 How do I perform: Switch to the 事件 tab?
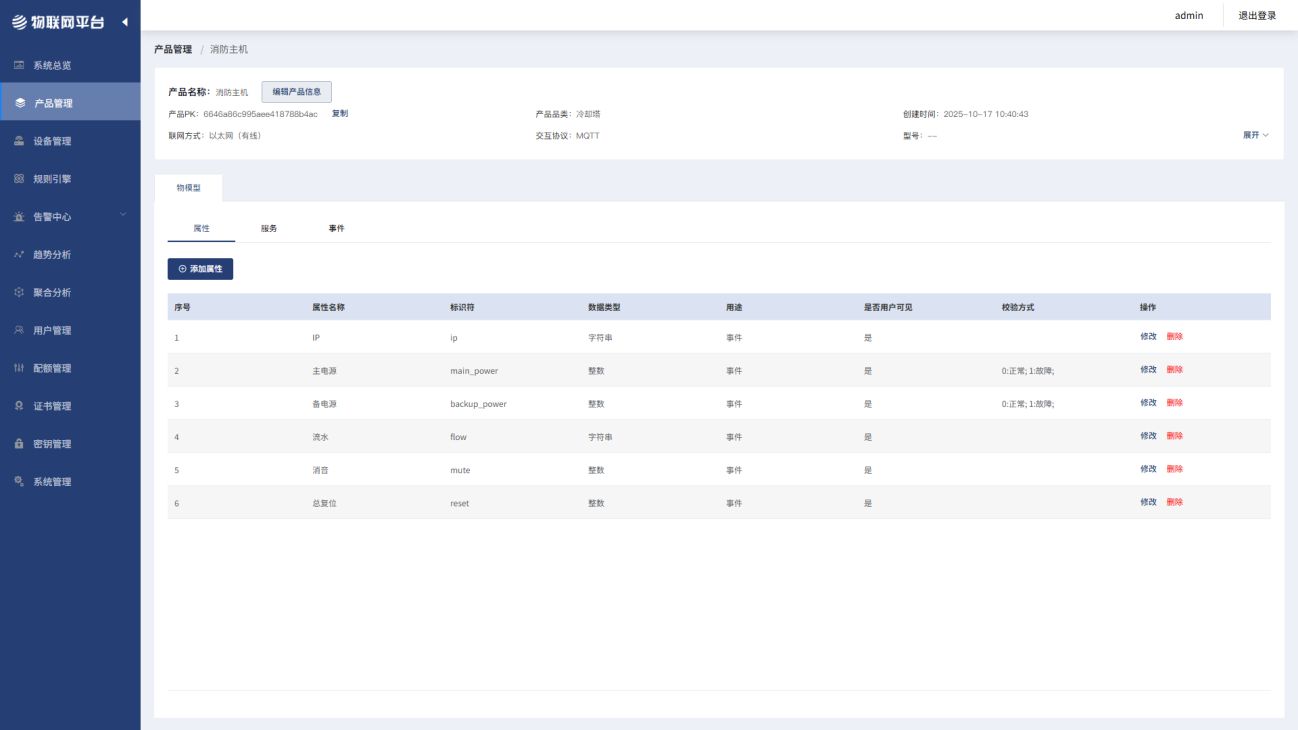click(336, 229)
